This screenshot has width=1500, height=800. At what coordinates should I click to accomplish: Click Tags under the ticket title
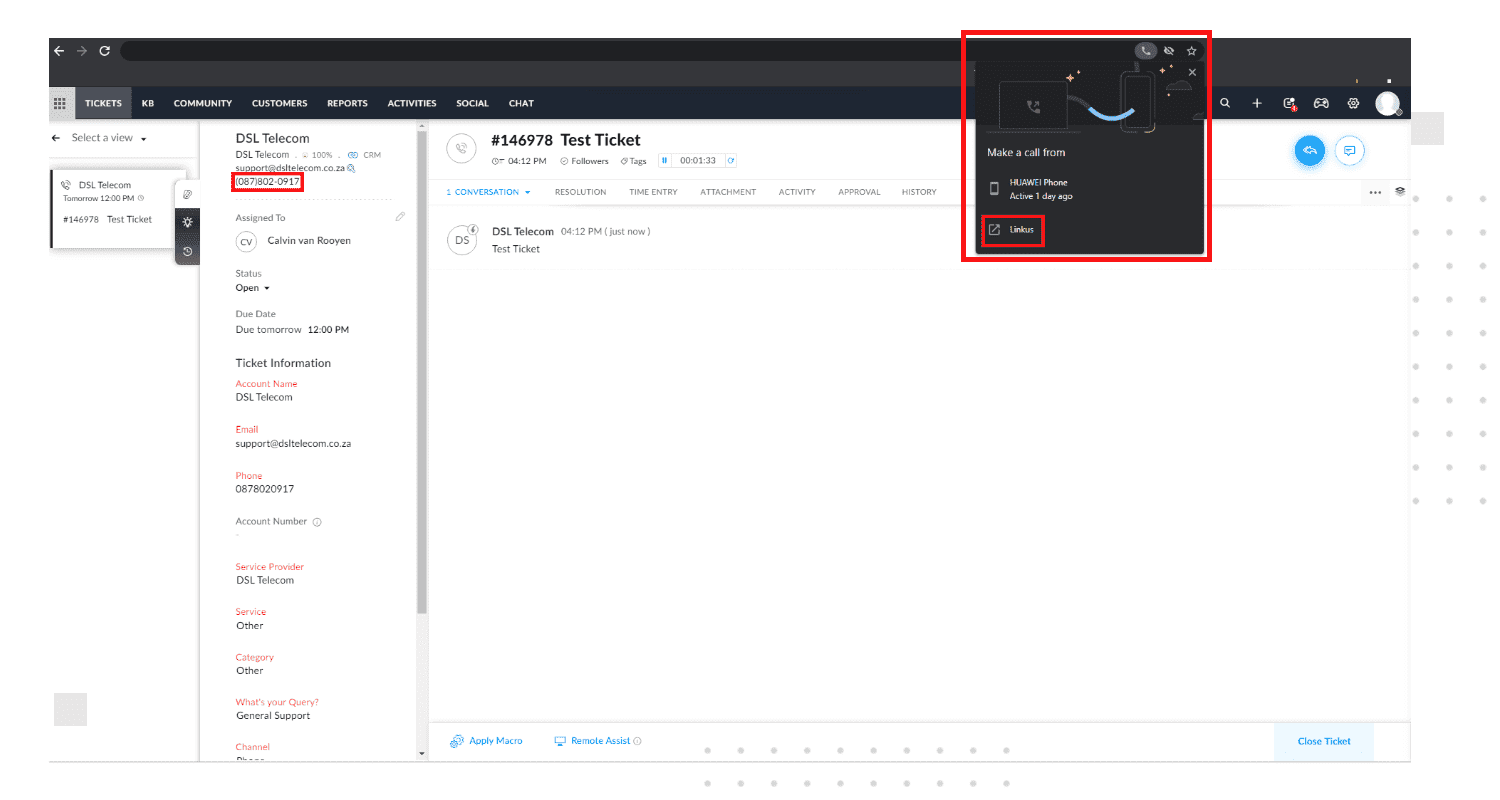[x=633, y=161]
